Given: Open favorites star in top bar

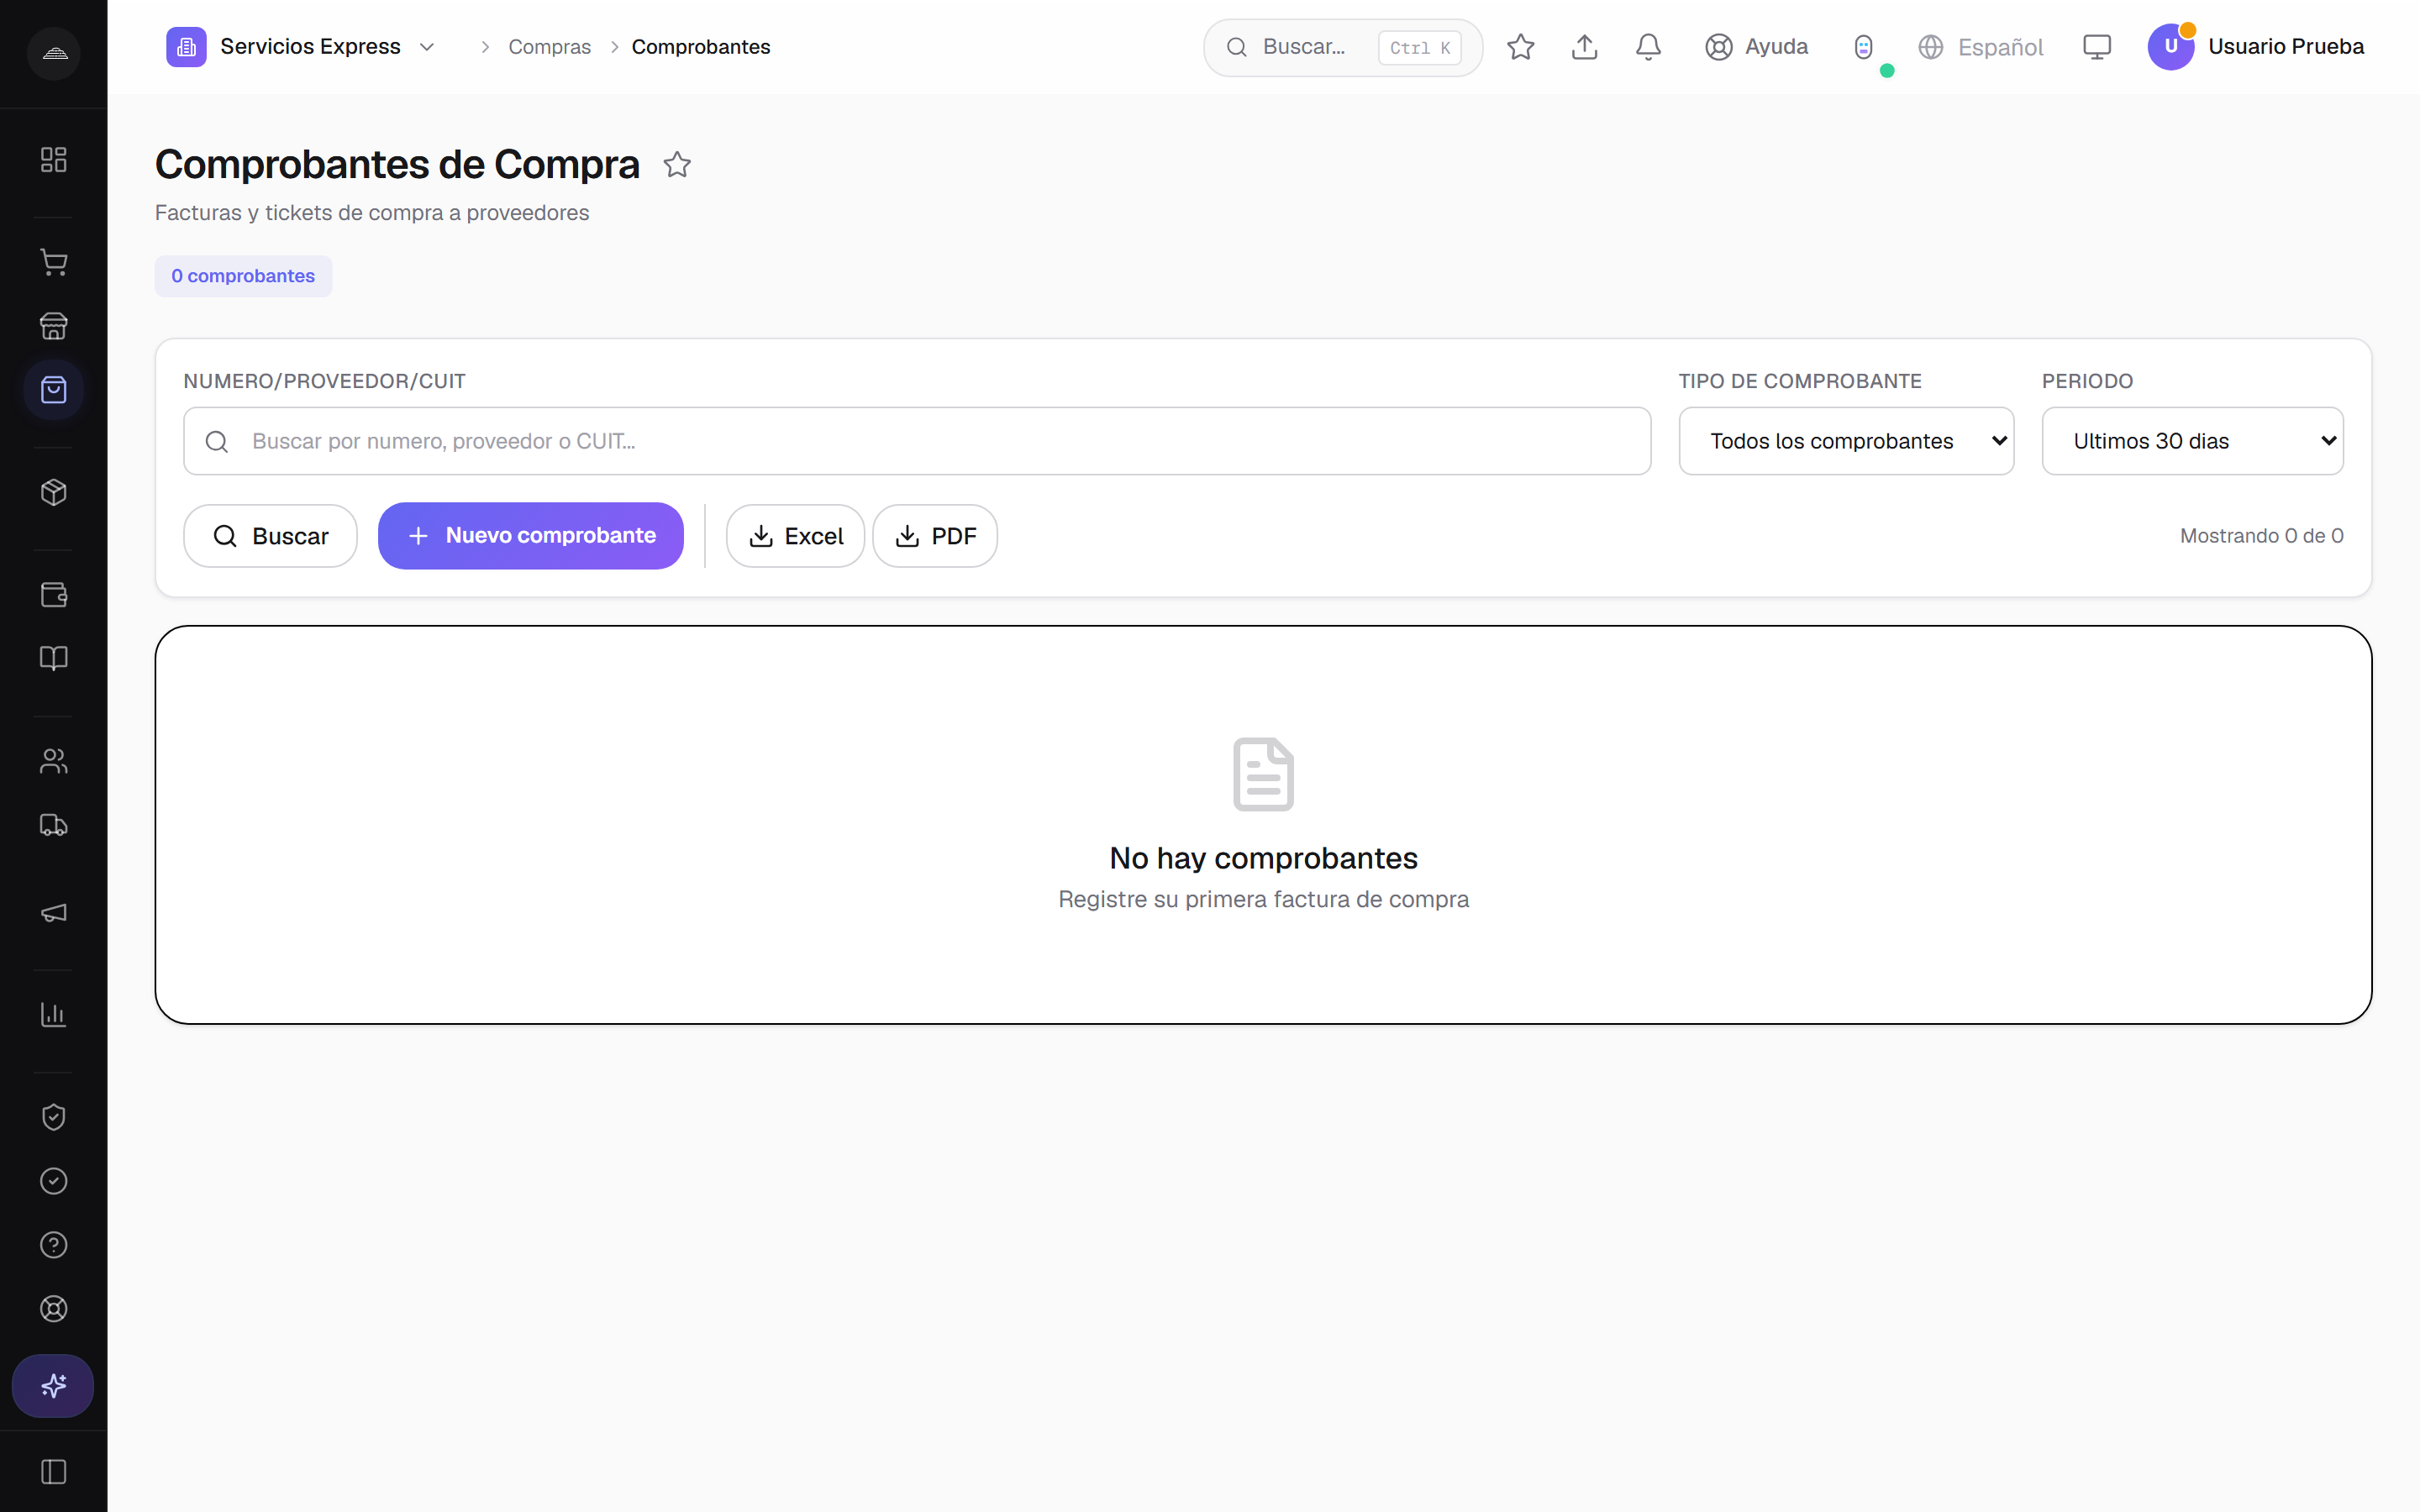Looking at the screenshot, I should (x=1520, y=47).
